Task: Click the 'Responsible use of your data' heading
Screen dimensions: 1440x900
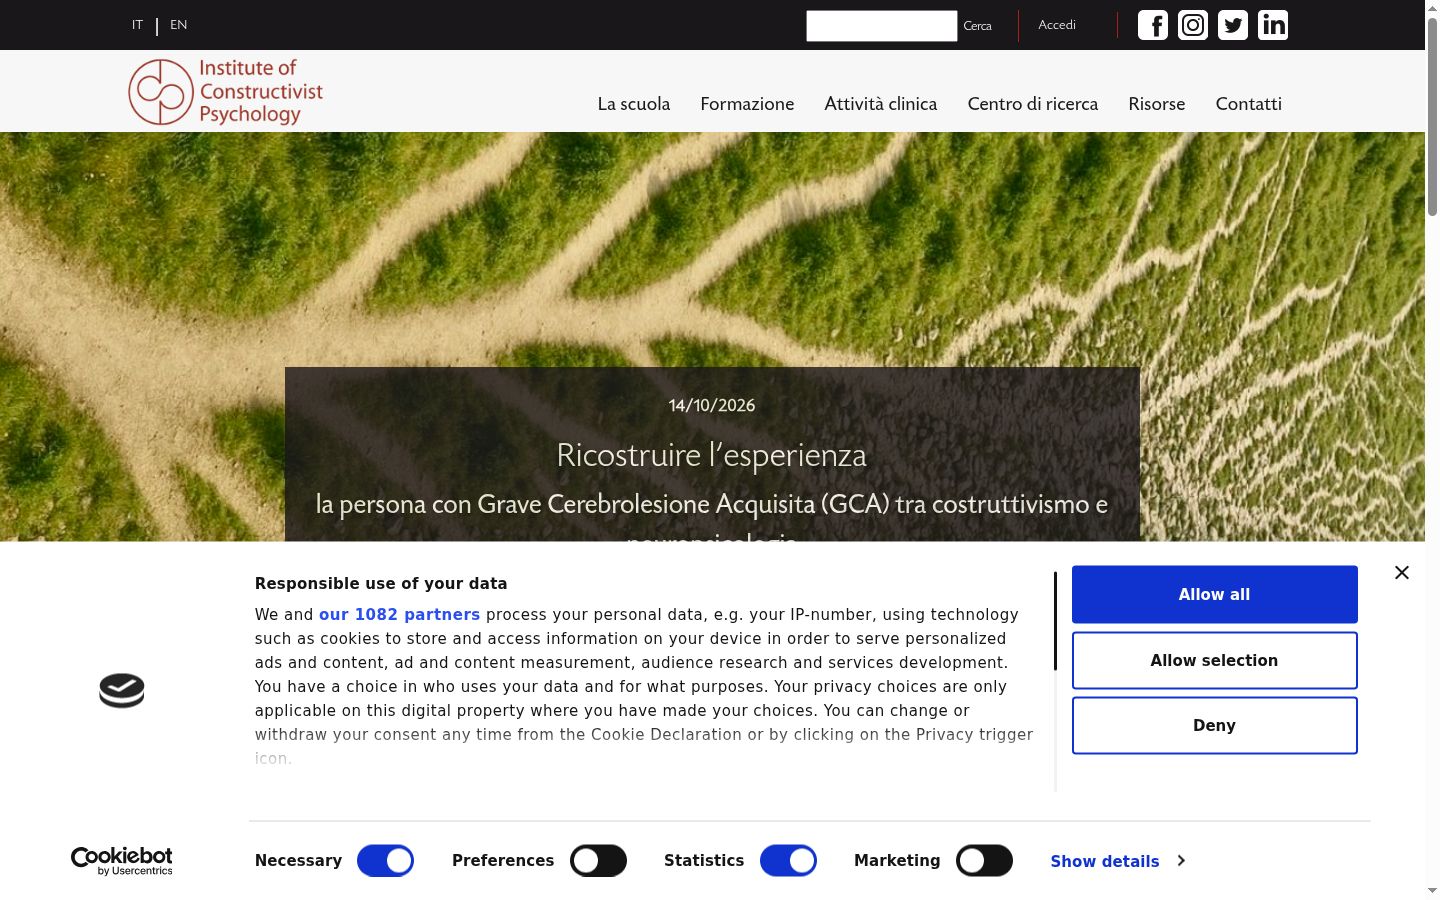Action: [x=381, y=583]
